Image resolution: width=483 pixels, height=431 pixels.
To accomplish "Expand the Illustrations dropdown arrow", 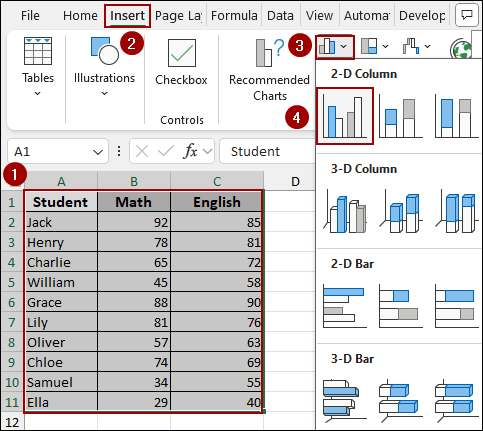I will (x=104, y=93).
